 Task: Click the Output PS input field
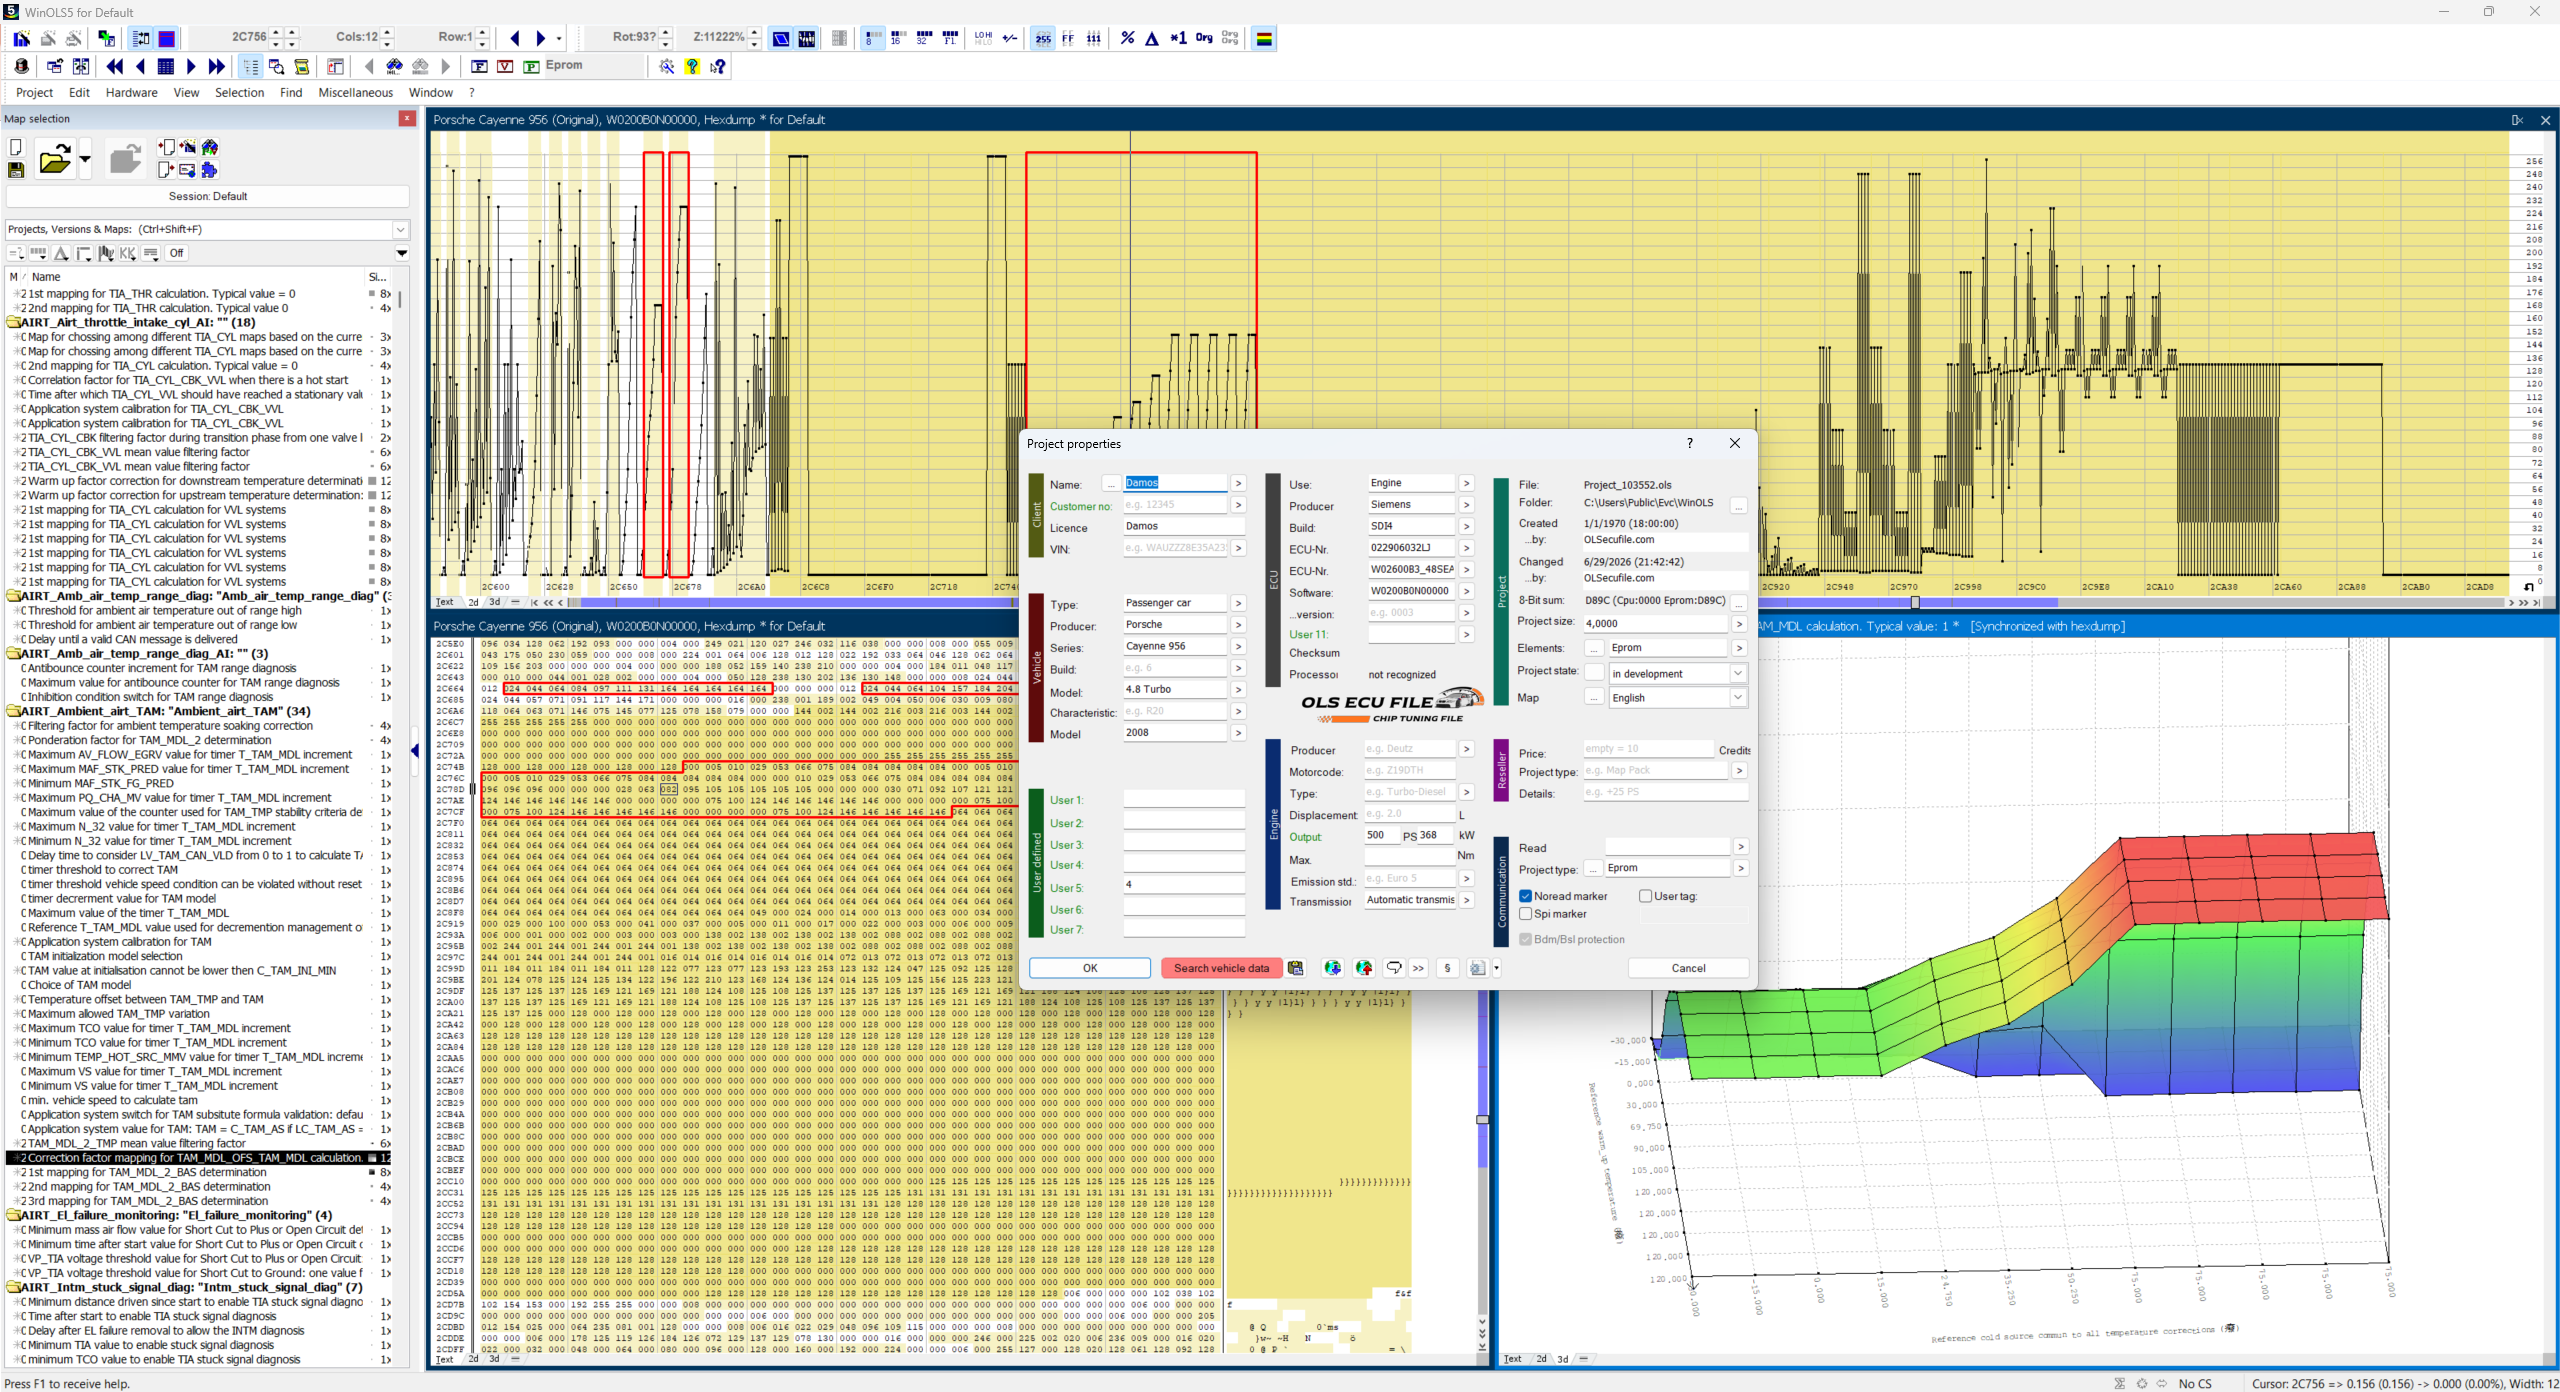click(x=1382, y=835)
